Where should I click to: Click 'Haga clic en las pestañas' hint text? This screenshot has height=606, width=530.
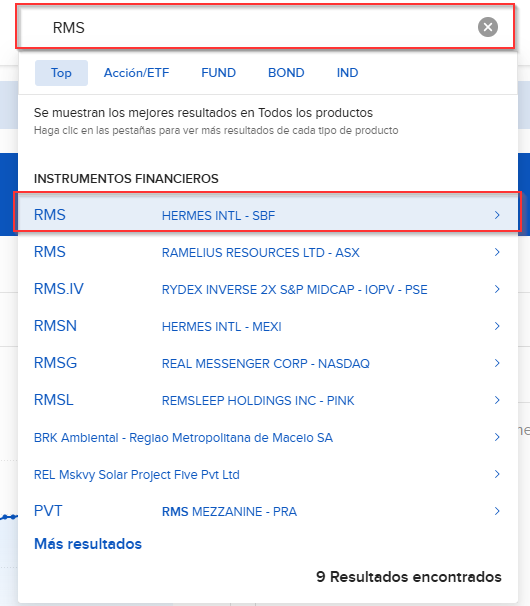tap(216, 130)
